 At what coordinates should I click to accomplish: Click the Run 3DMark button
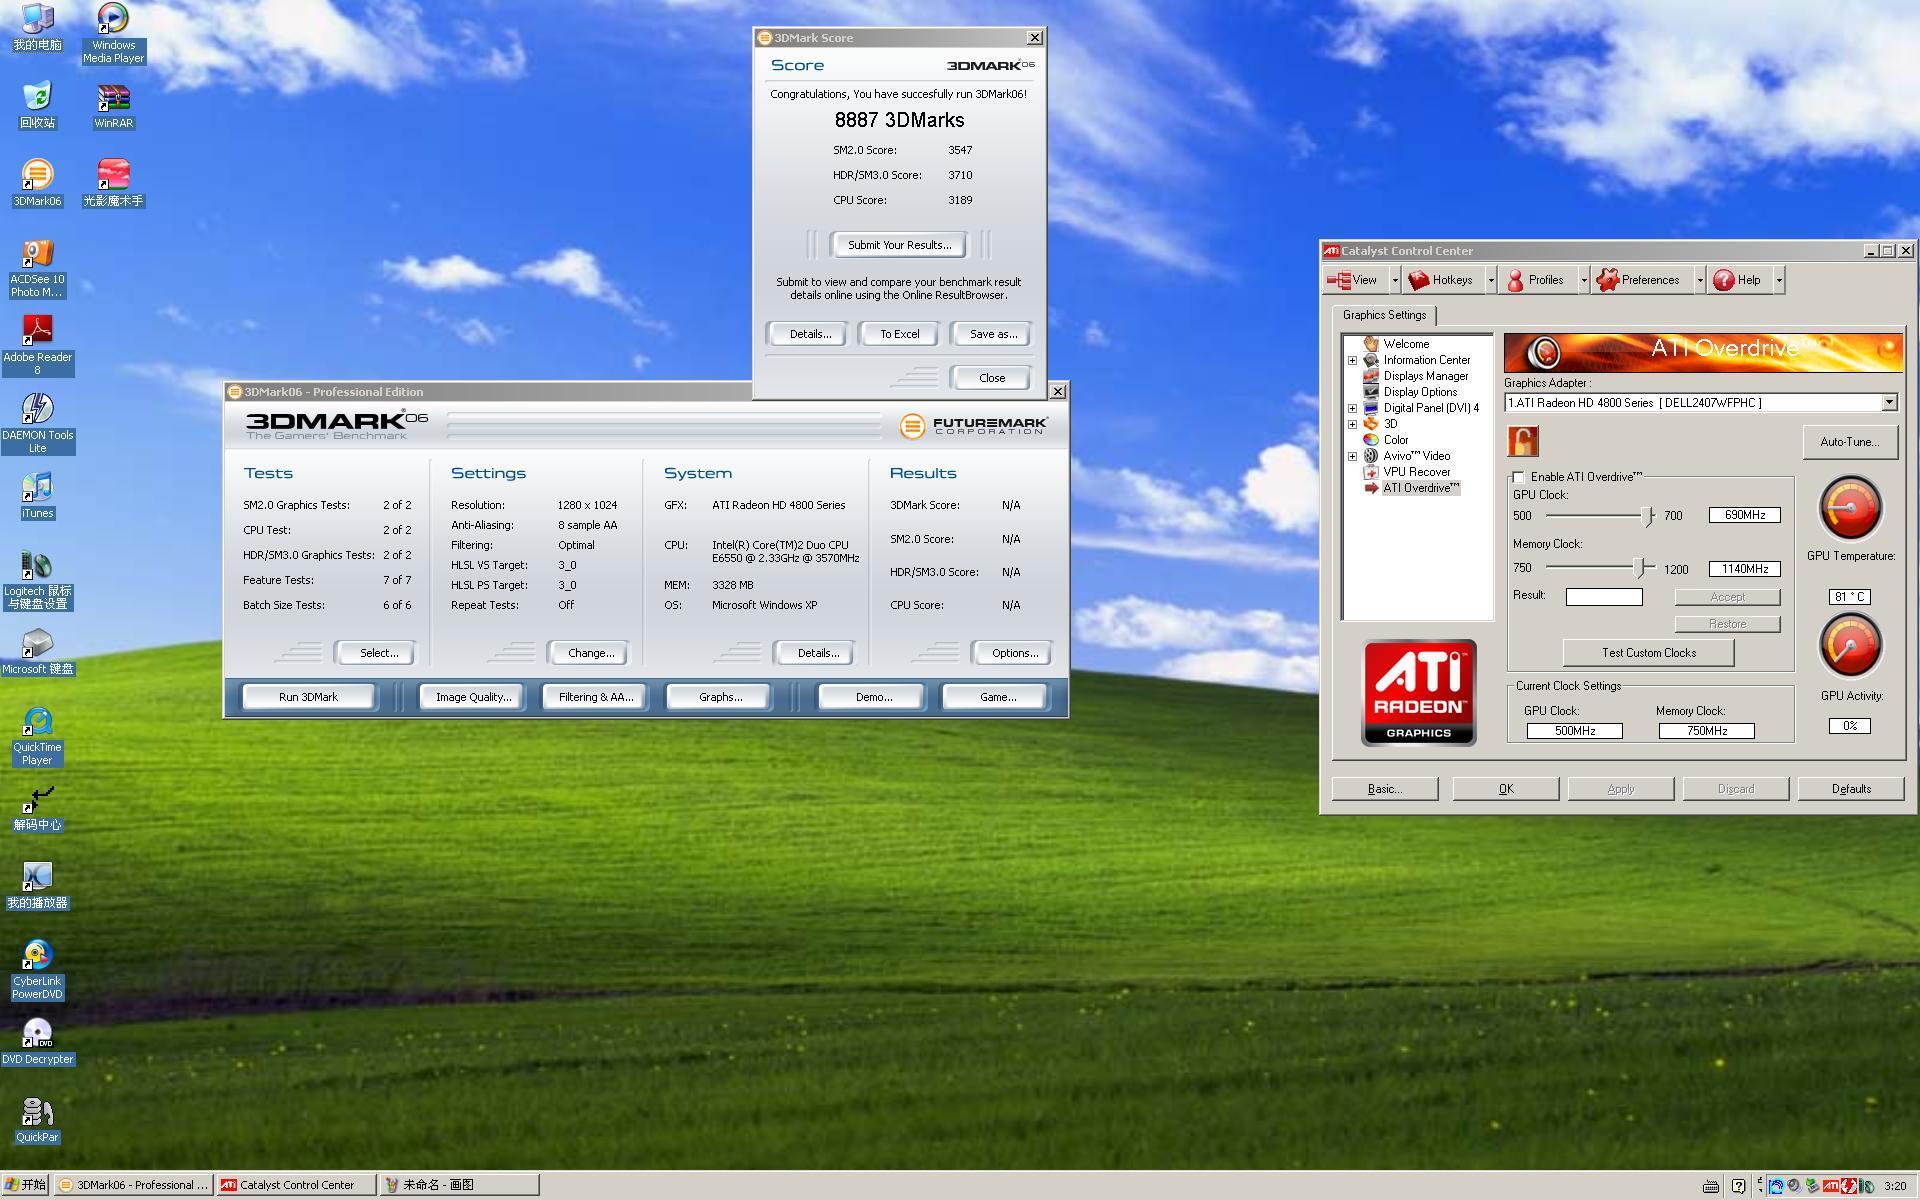(308, 697)
